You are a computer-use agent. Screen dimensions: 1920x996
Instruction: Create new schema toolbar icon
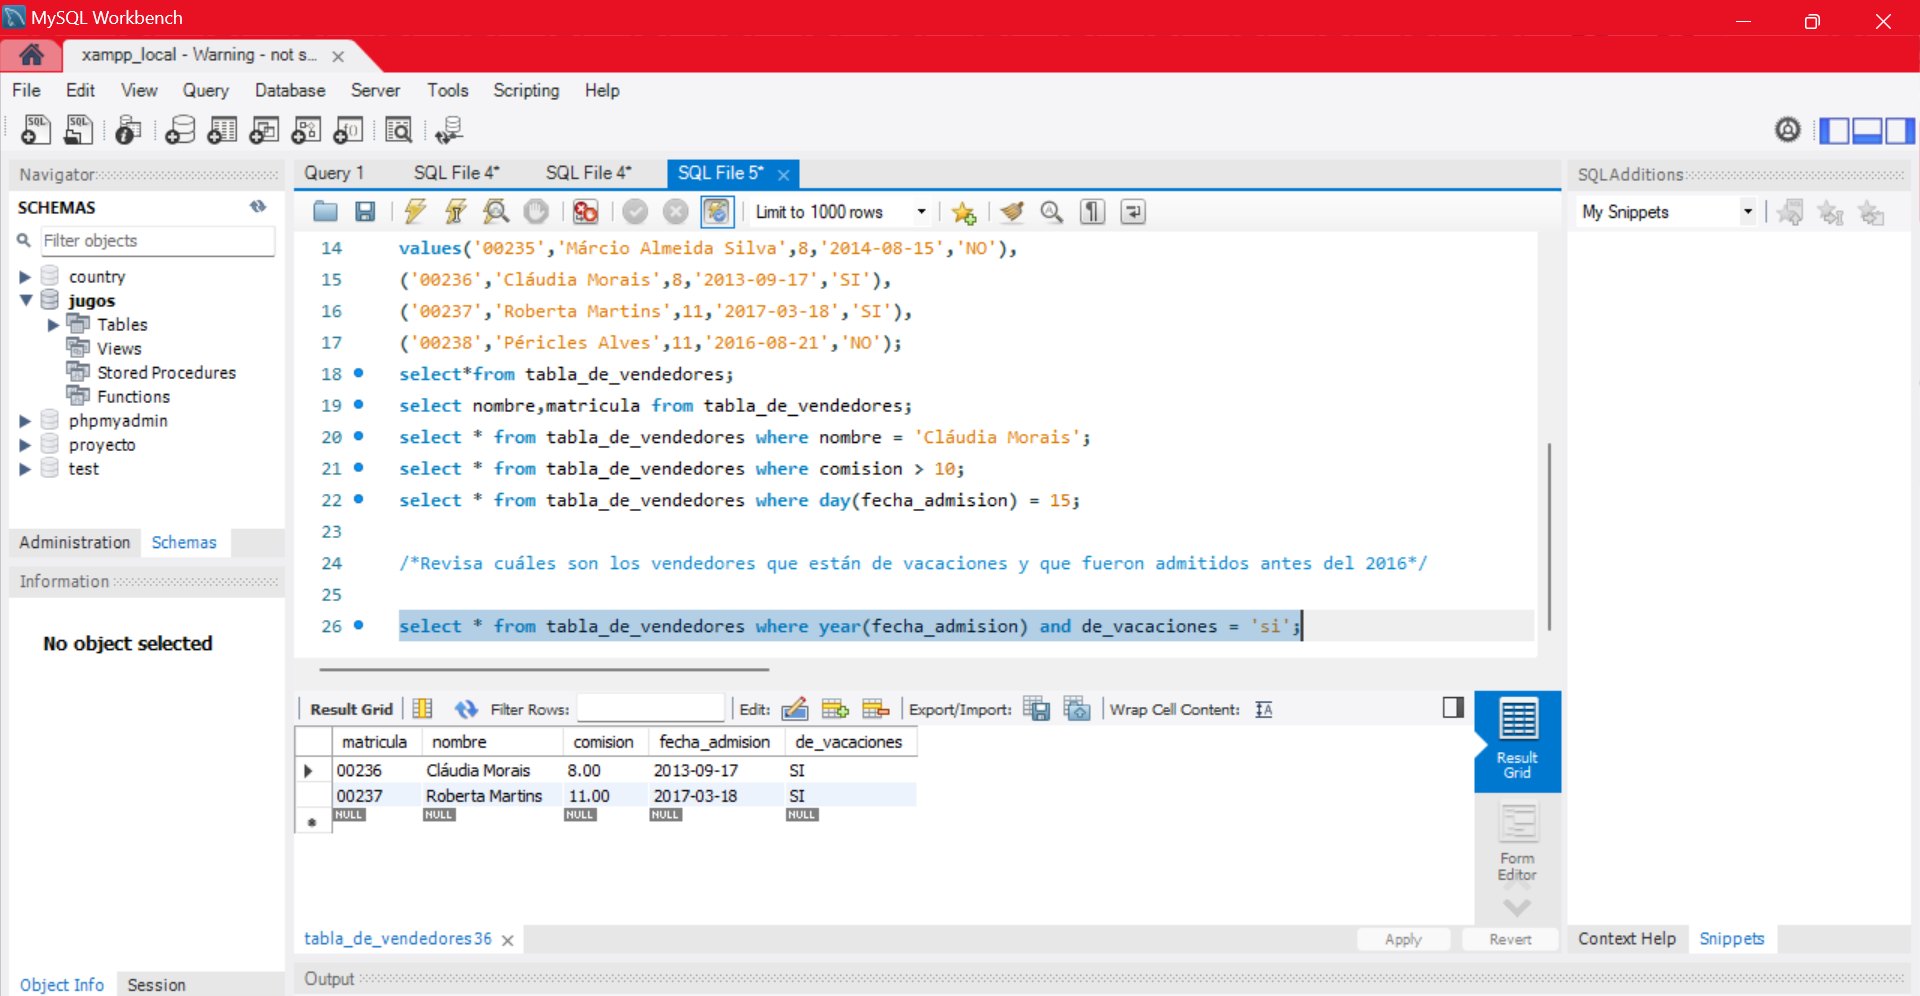click(180, 129)
